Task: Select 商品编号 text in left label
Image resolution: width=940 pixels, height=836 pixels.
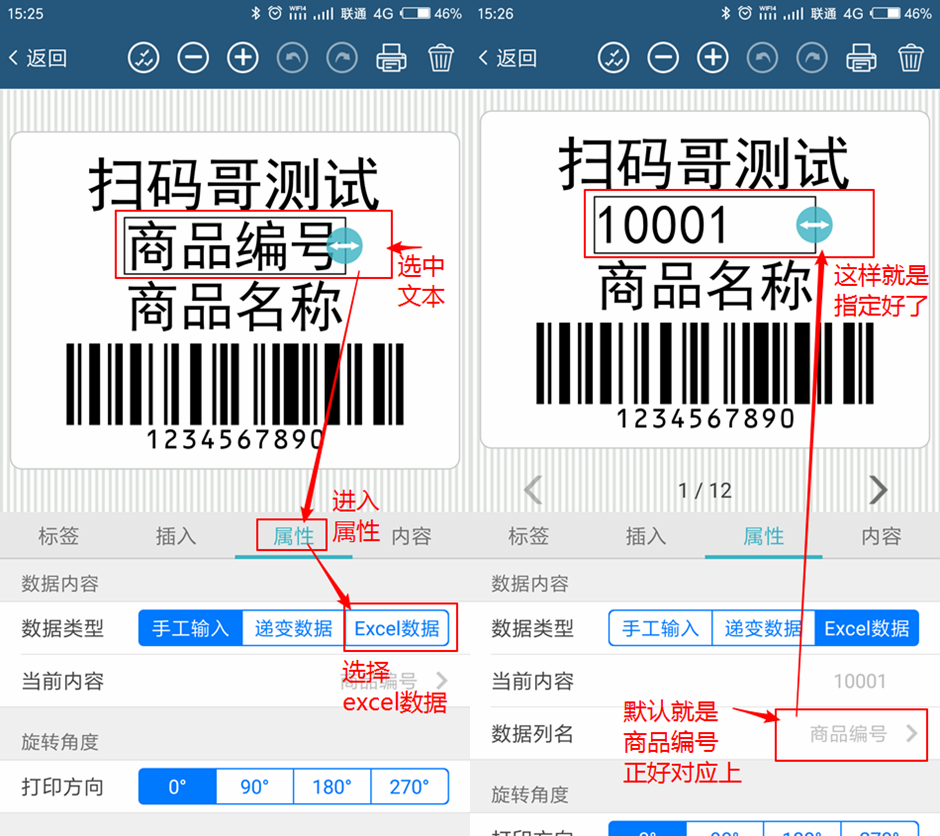Action: [x=235, y=245]
